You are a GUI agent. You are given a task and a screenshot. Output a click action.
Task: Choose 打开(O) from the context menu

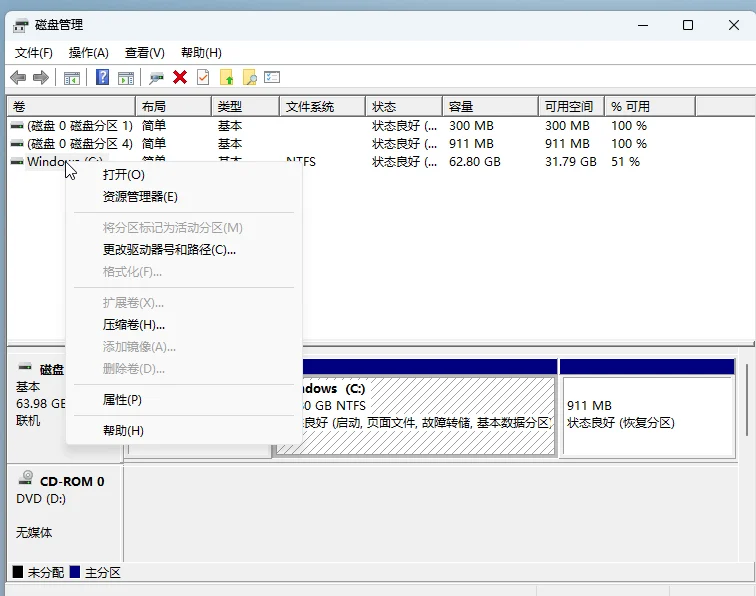(183, 175)
